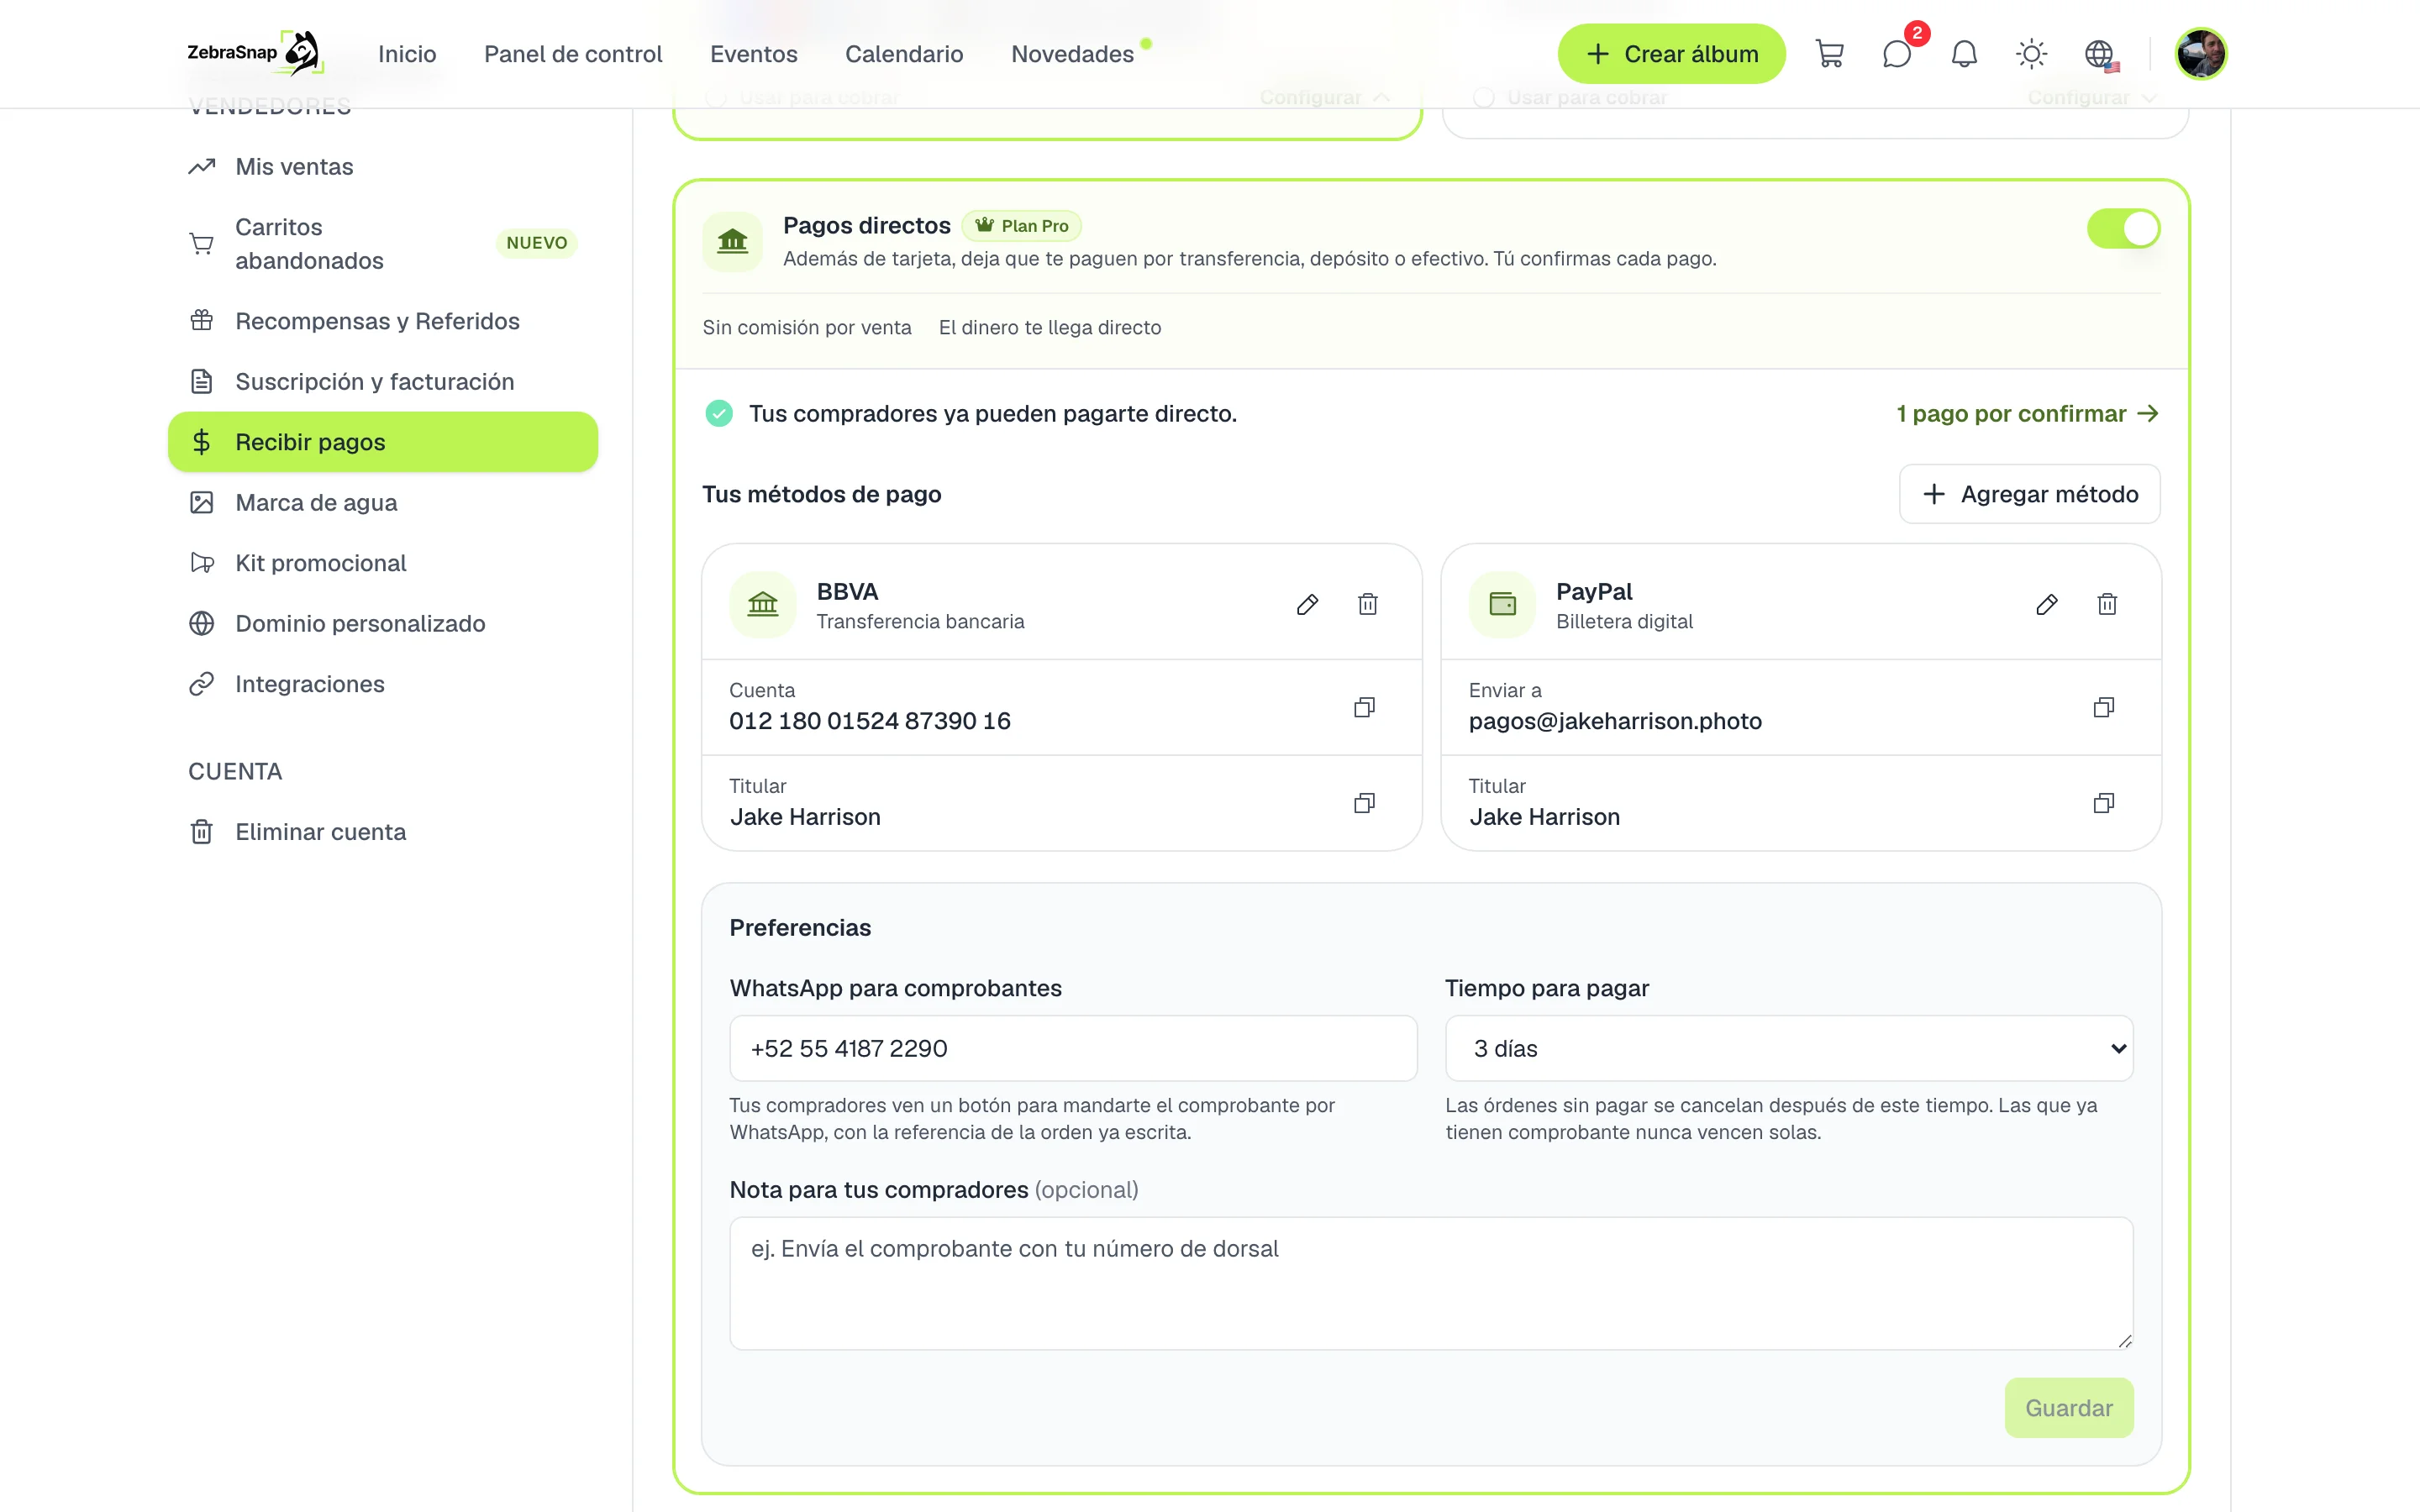
Task: Open Recompensas y Referidos
Action: click(x=383, y=321)
